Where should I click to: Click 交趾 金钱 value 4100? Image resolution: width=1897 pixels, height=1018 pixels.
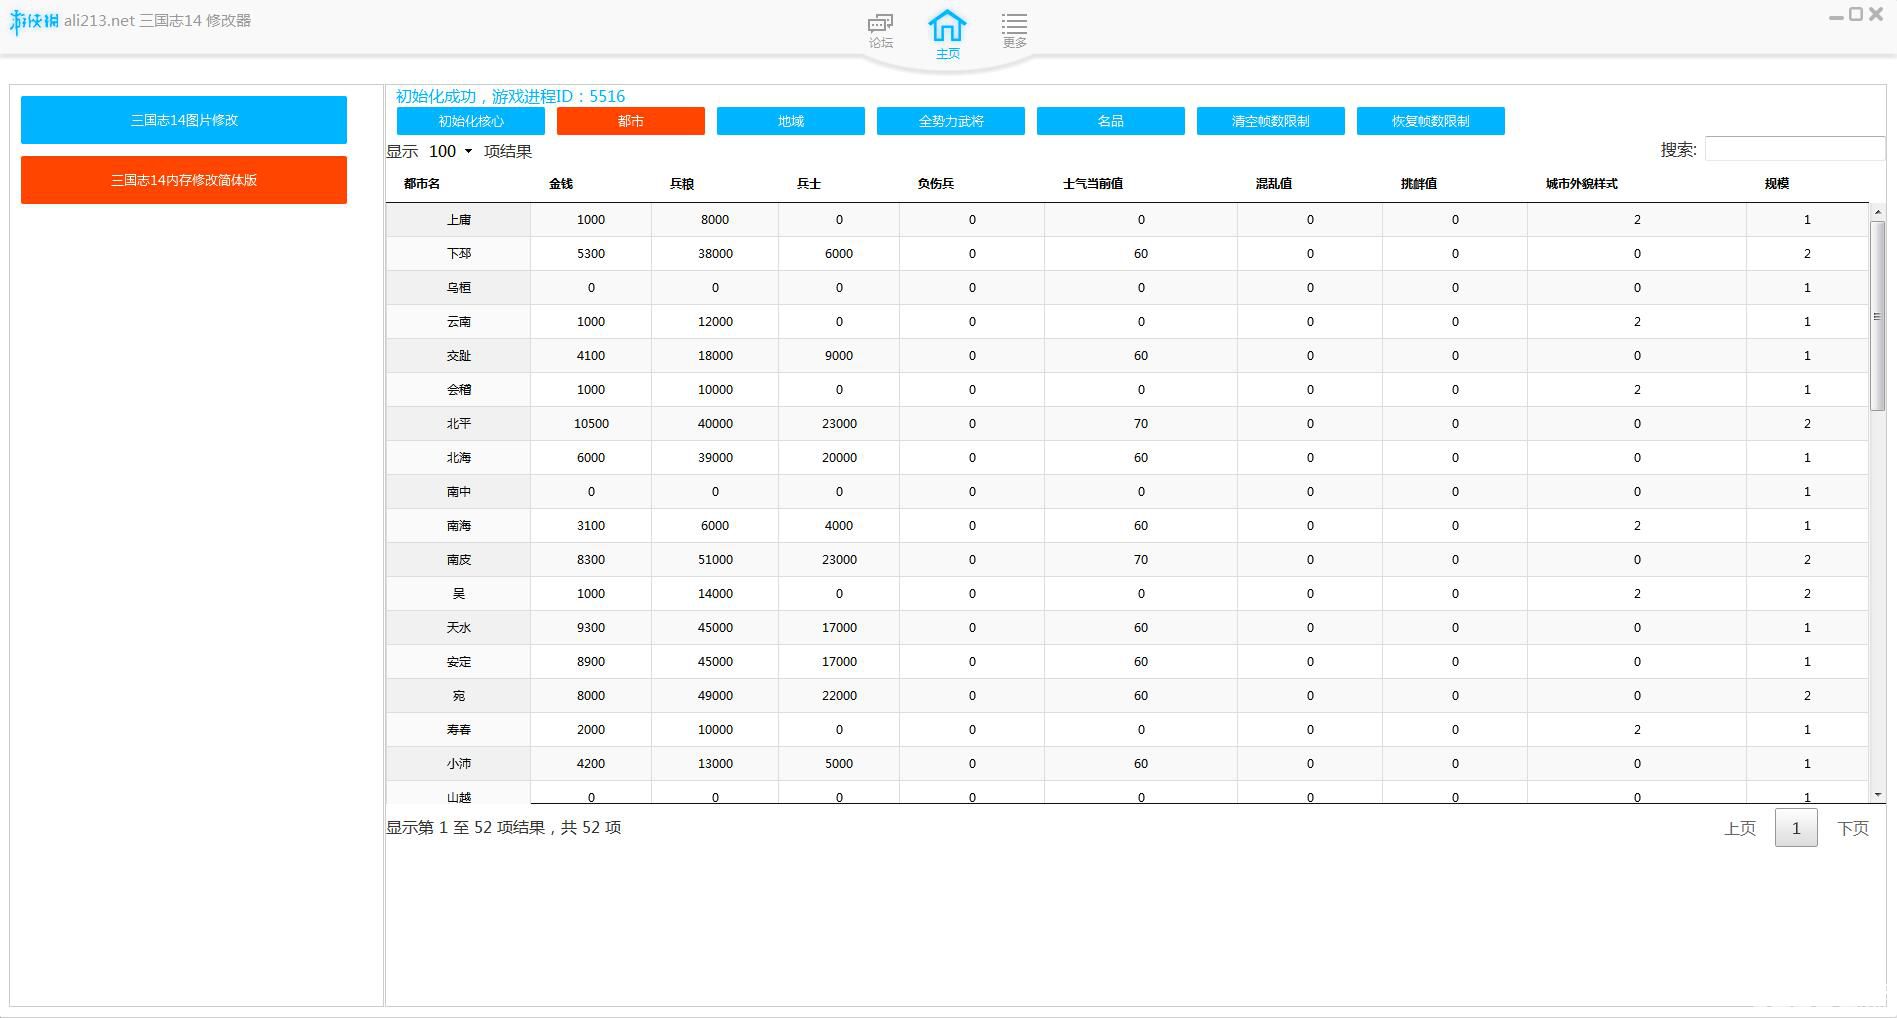pos(591,356)
